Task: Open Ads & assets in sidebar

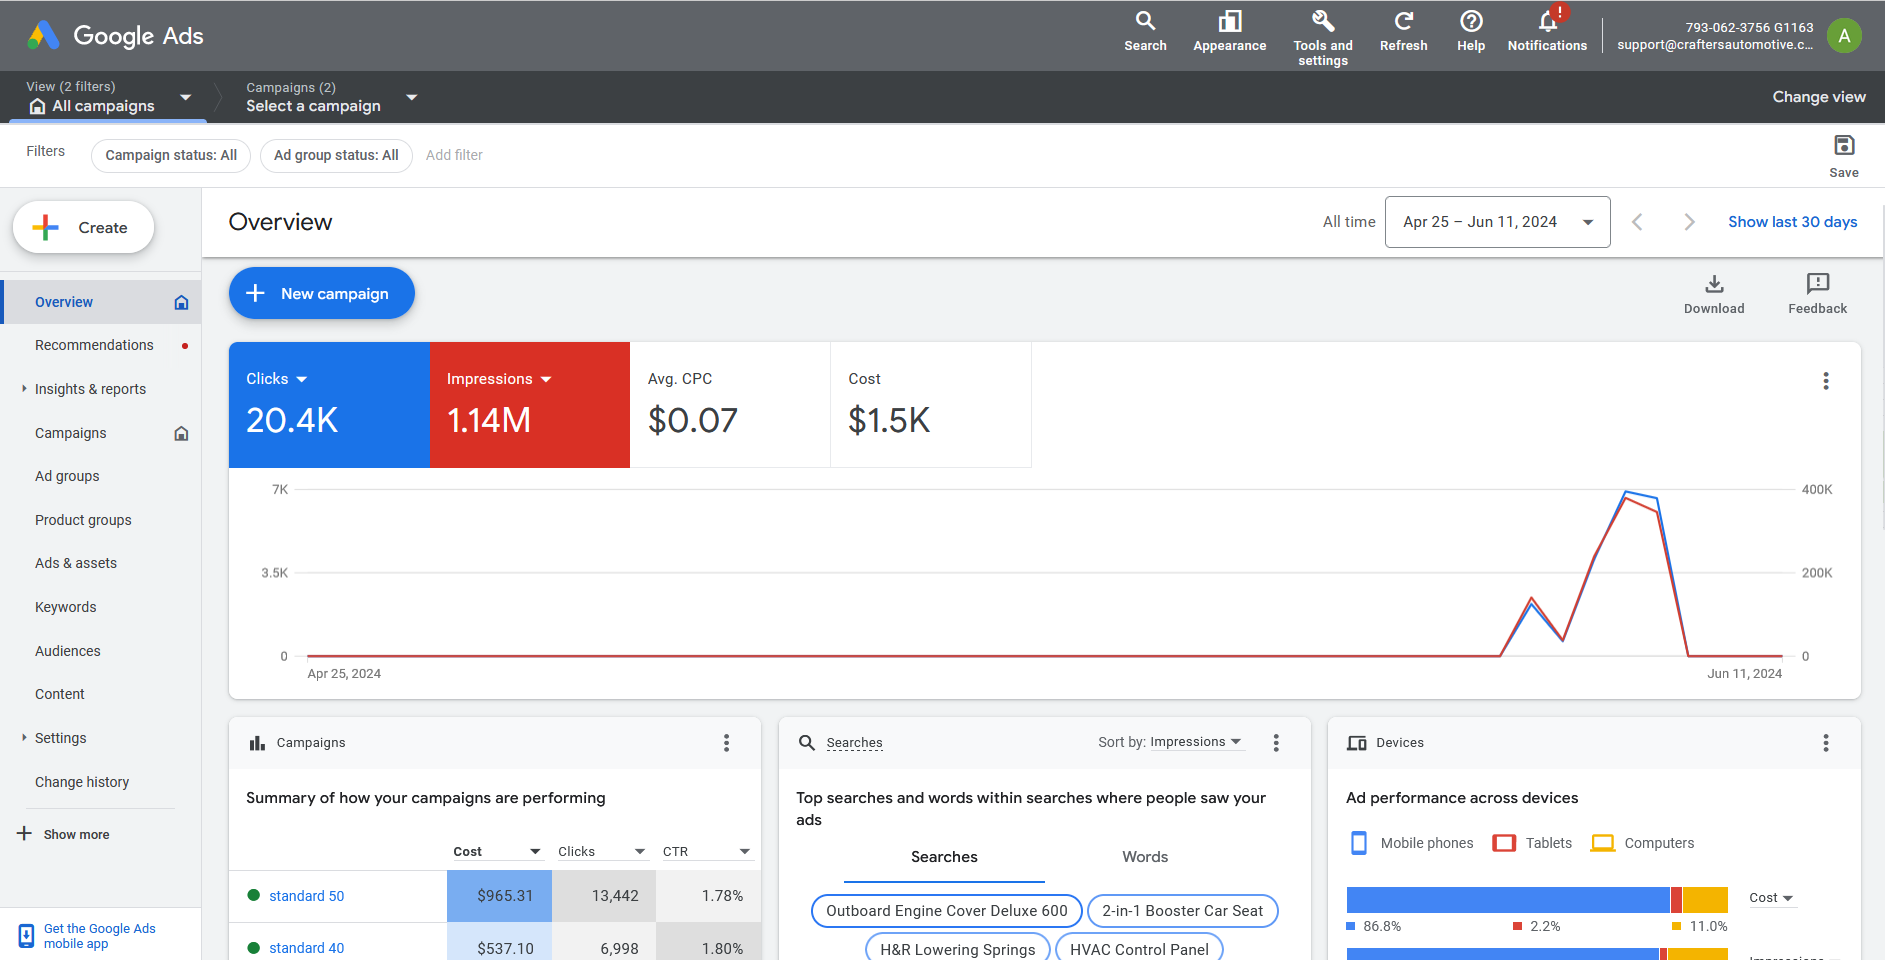Action: [76, 563]
